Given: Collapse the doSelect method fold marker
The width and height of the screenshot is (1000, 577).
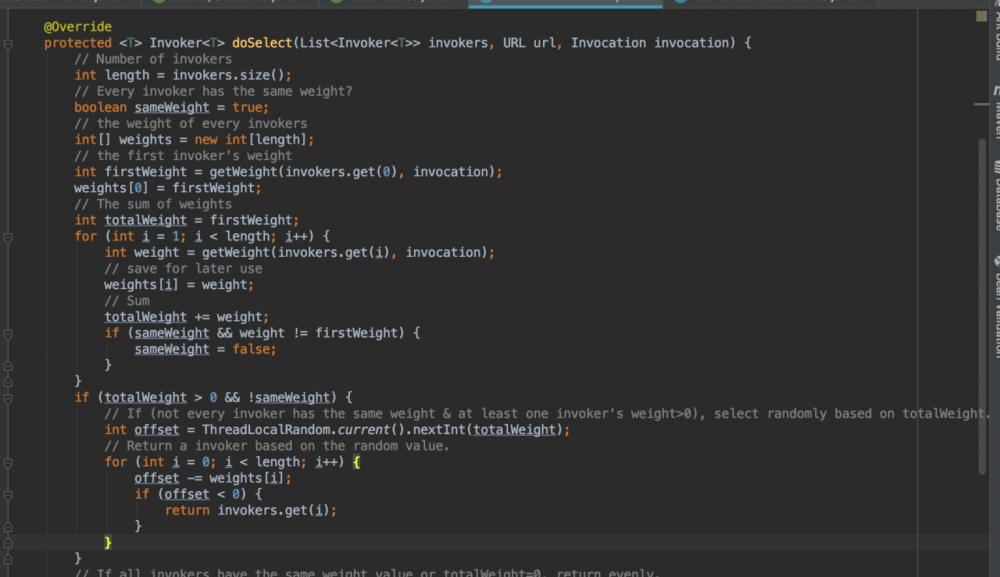Looking at the screenshot, I should 8,44.
